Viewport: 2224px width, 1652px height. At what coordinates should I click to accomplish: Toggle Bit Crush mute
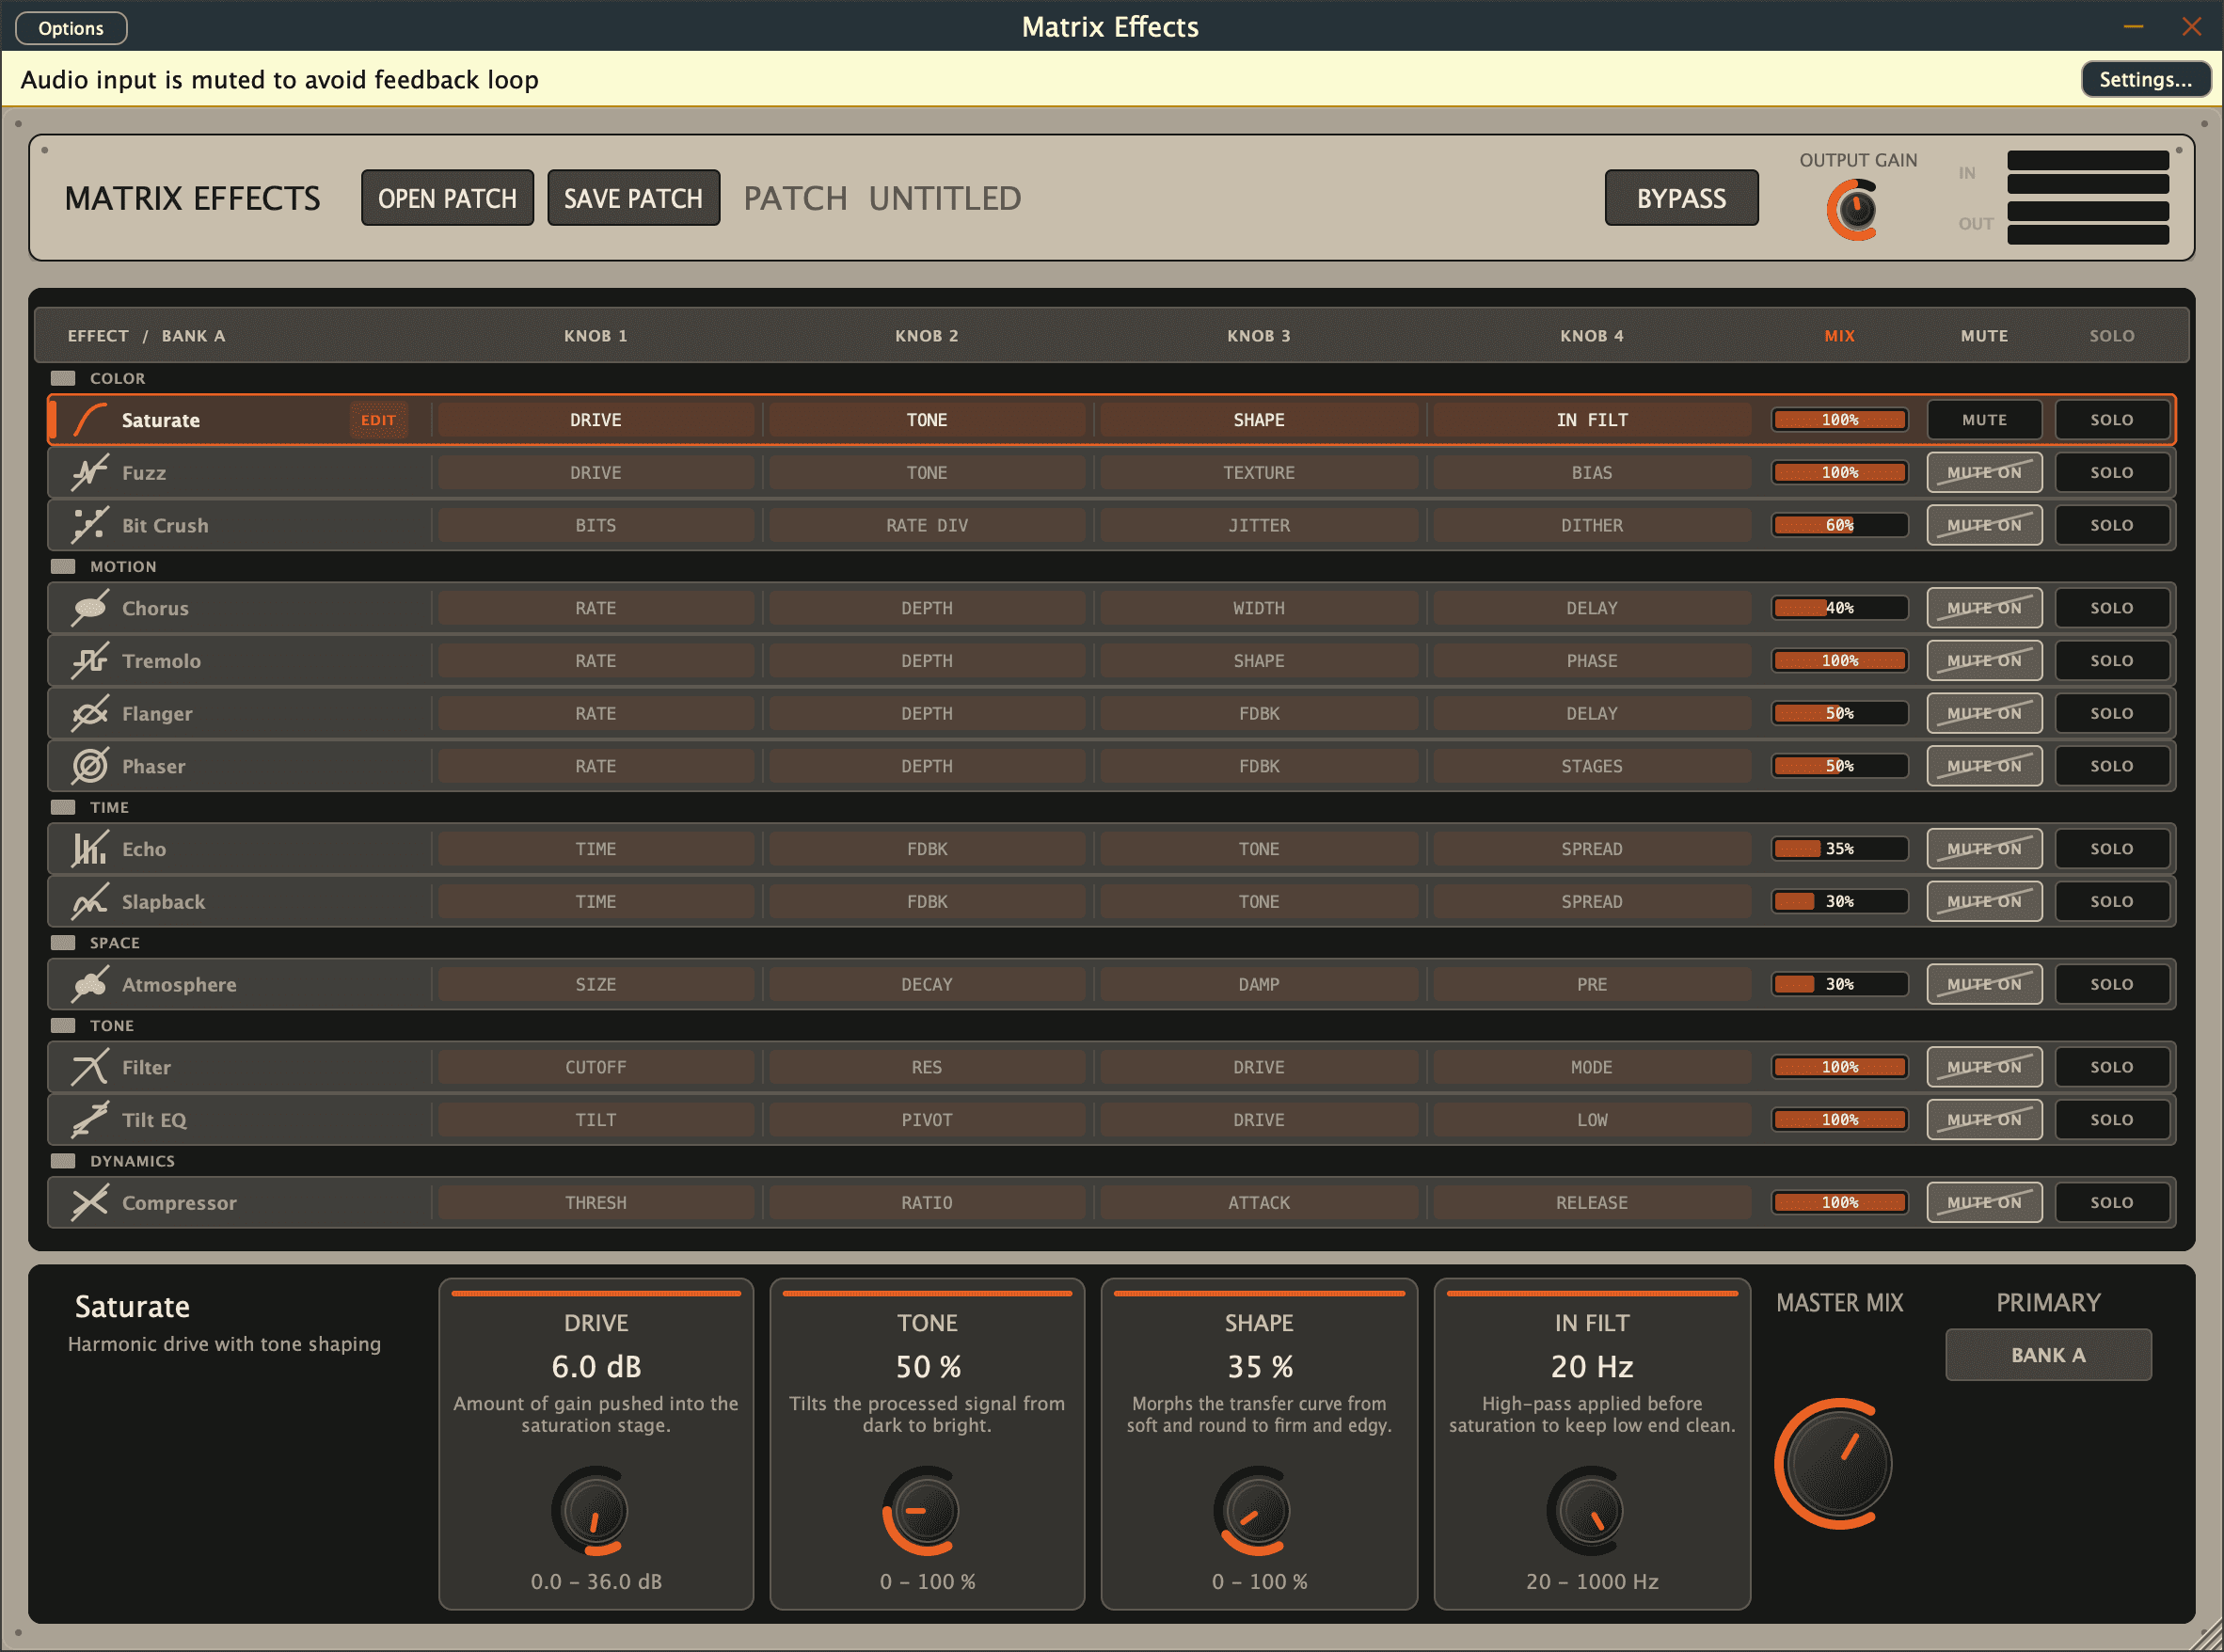(x=1984, y=525)
